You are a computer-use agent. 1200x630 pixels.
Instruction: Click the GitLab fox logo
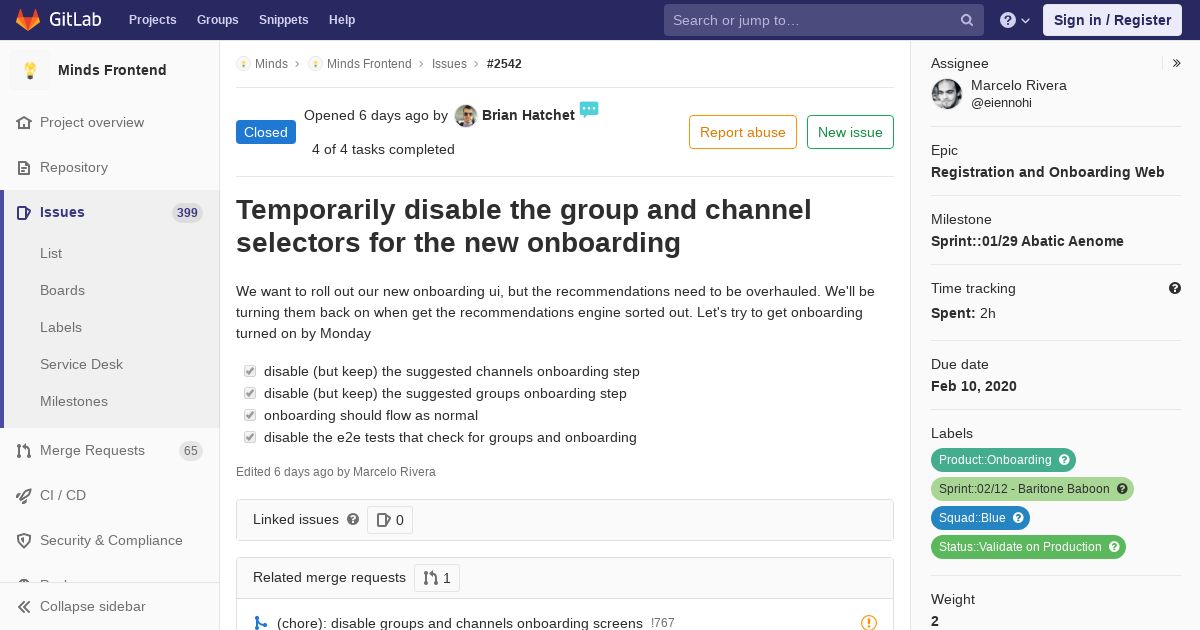(x=28, y=19)
